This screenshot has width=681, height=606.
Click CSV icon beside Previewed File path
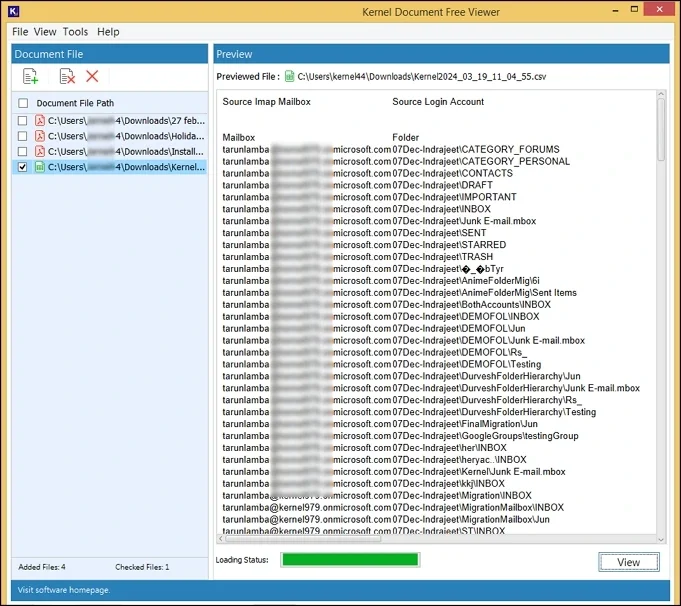coord(289,76)
